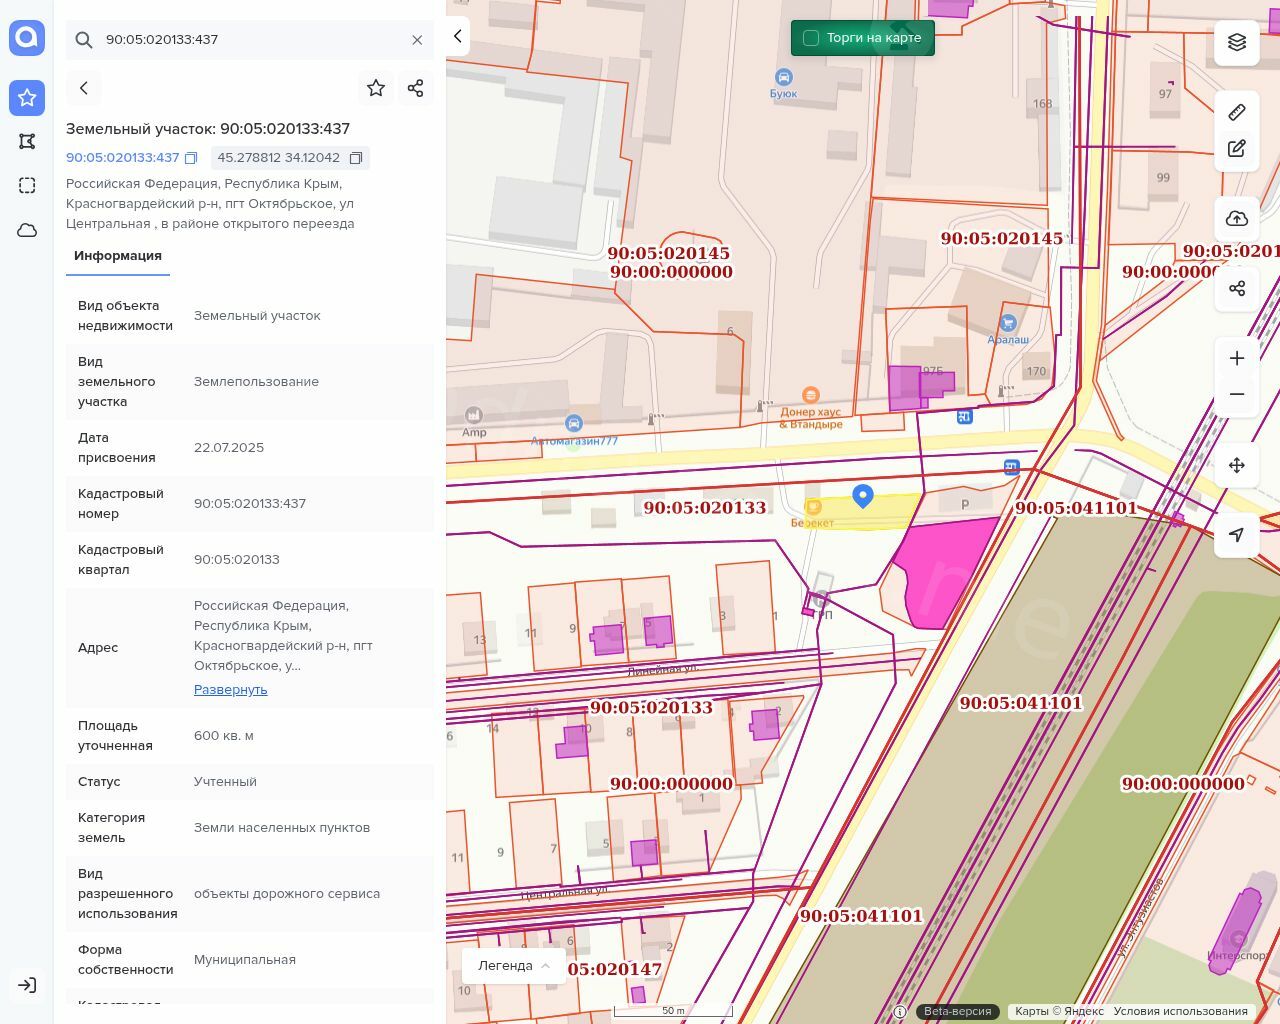Viewport: 1280px width, 1024px height.
Task: Select the ruler measurement tool
Action: pyautogui.click(x=1237, y=112)
